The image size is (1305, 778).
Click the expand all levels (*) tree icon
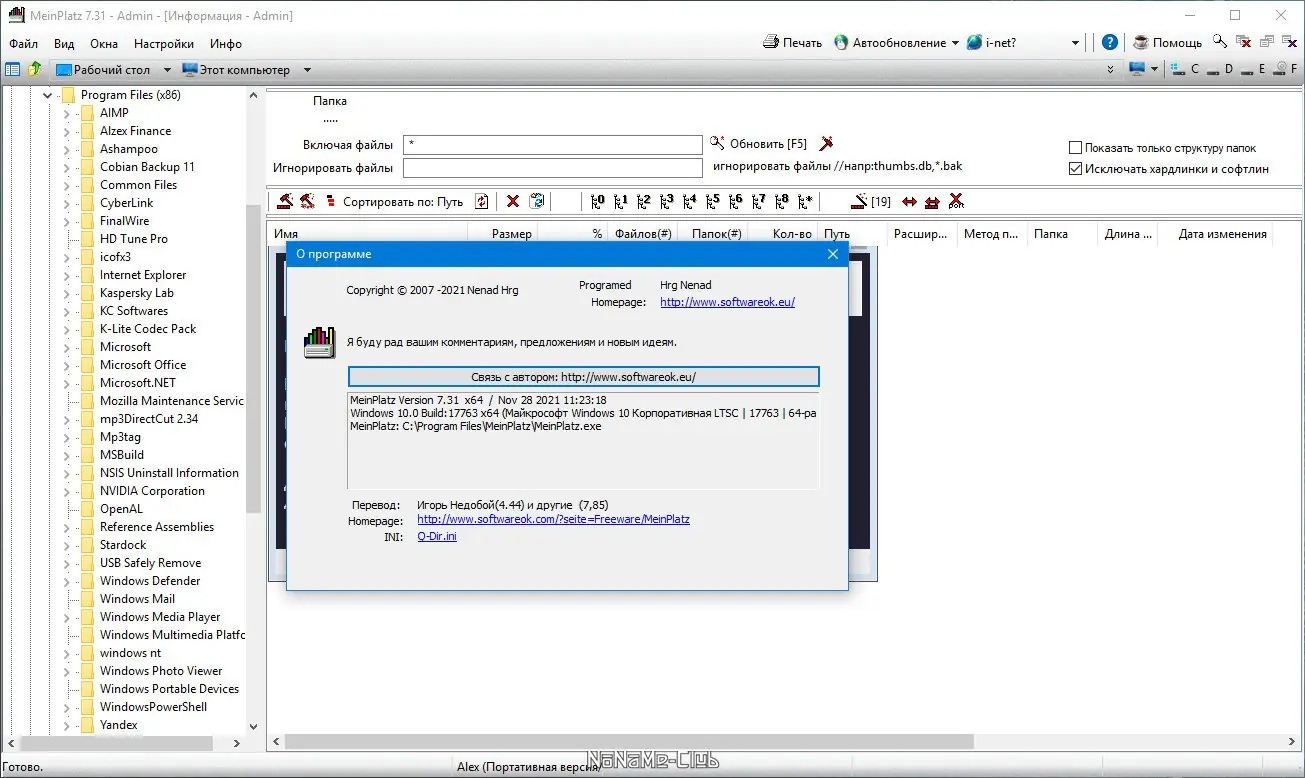point(805,201)
